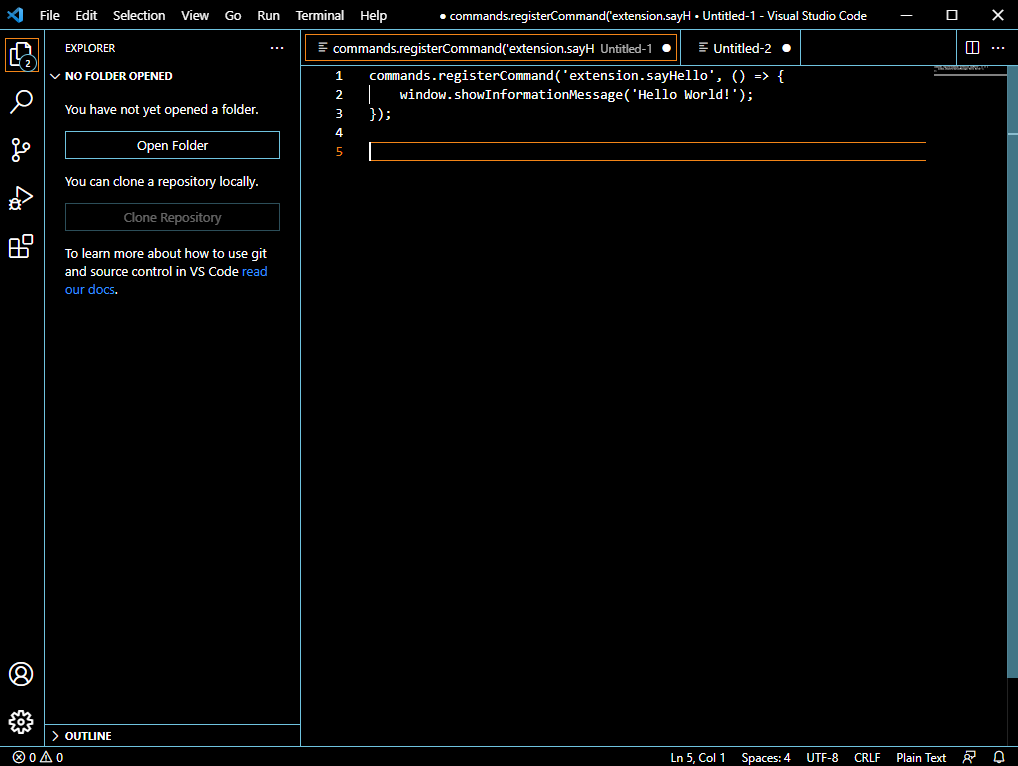Open the Source Control view icon
Image resolution: width=1018 pixels, height=766 pixels.
(x=21, y=150)
